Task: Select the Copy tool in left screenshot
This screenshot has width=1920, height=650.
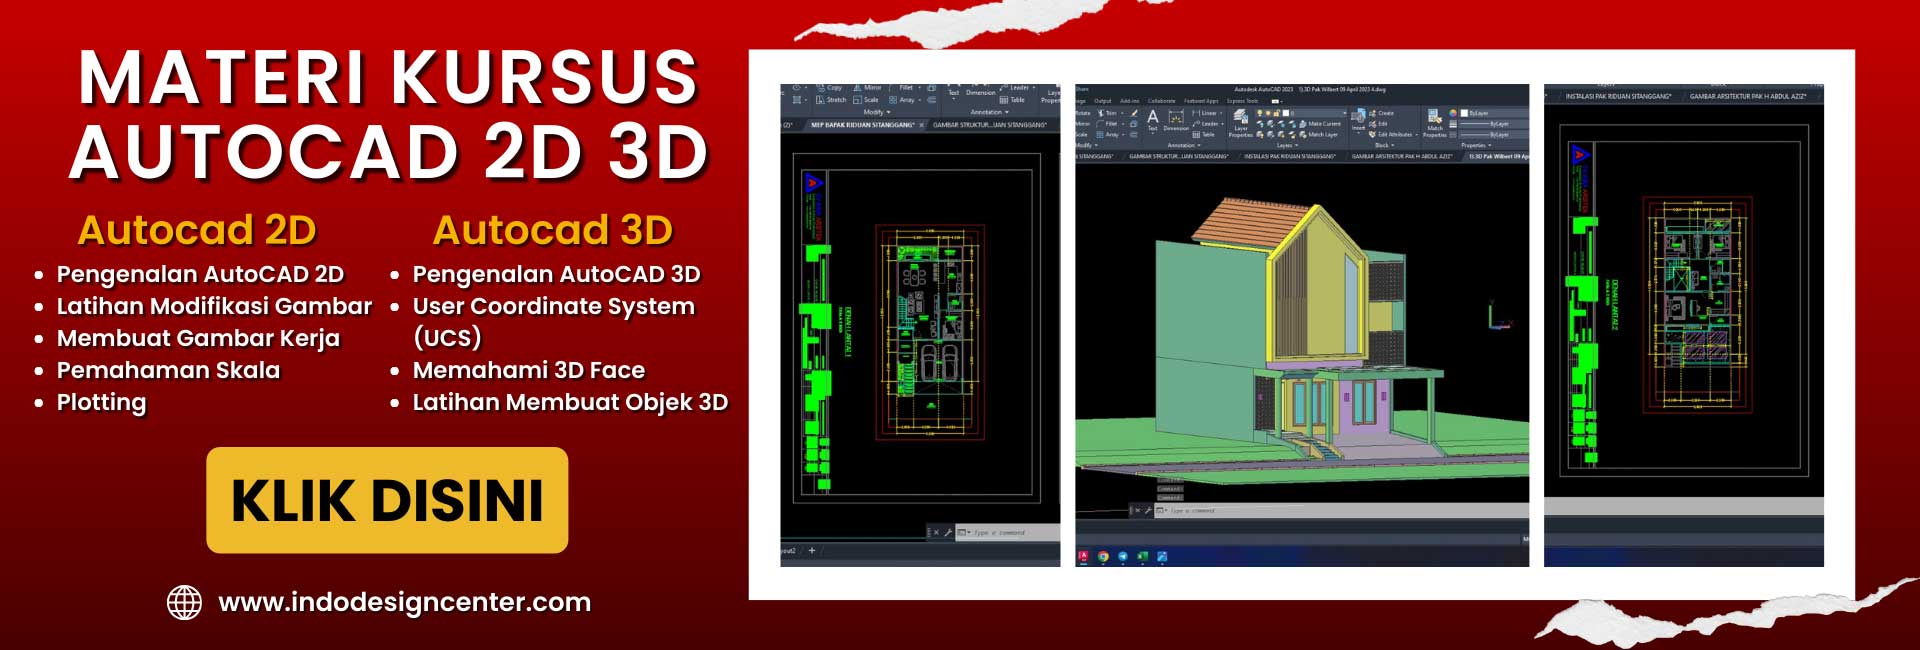Action: tap(829, 88)
